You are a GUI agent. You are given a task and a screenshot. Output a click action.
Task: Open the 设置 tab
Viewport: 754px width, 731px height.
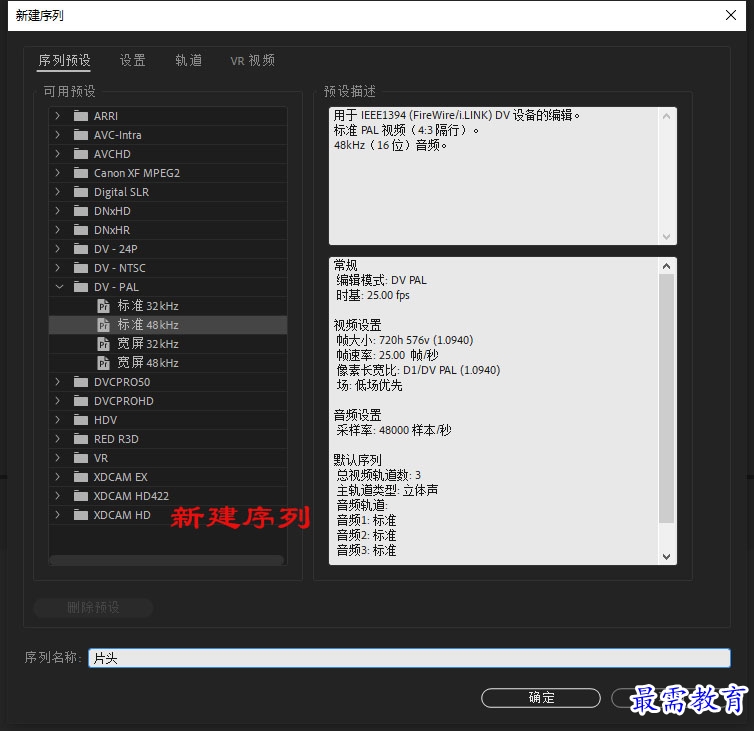pyautogui.click(x=133, y=61)
